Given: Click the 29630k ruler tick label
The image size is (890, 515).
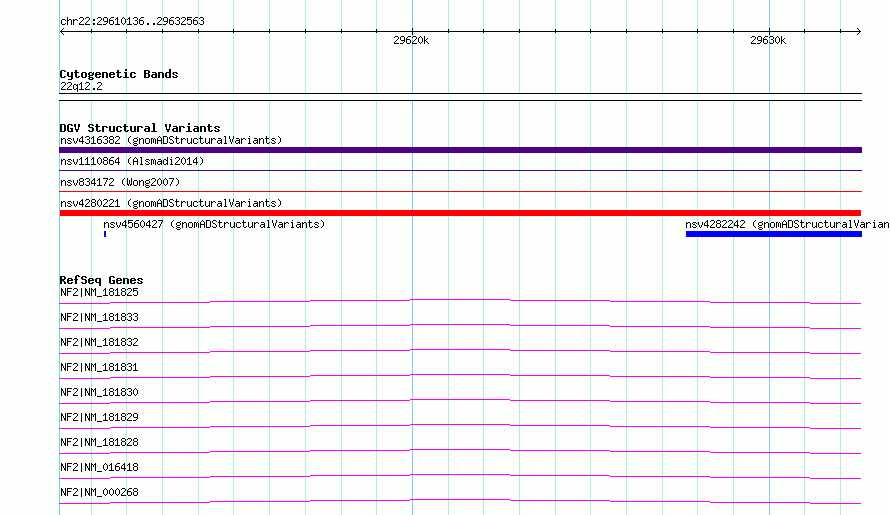Looking at the screenshot, I should pos(768,40).
